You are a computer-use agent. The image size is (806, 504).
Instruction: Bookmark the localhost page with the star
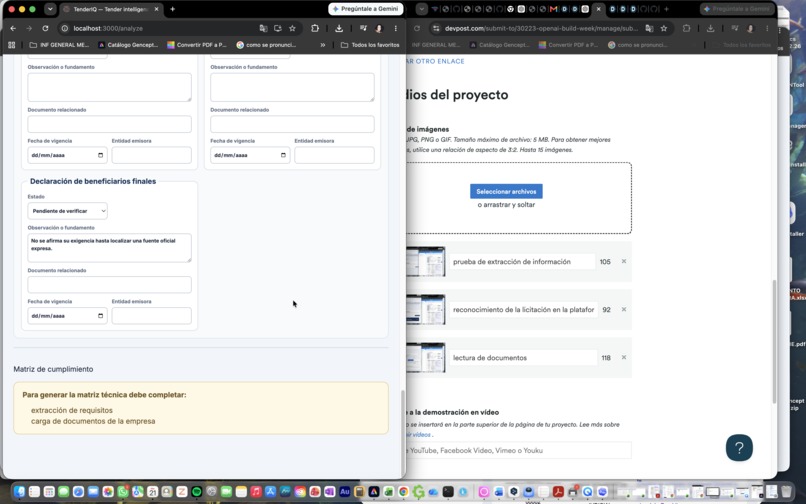pos(292,28)
